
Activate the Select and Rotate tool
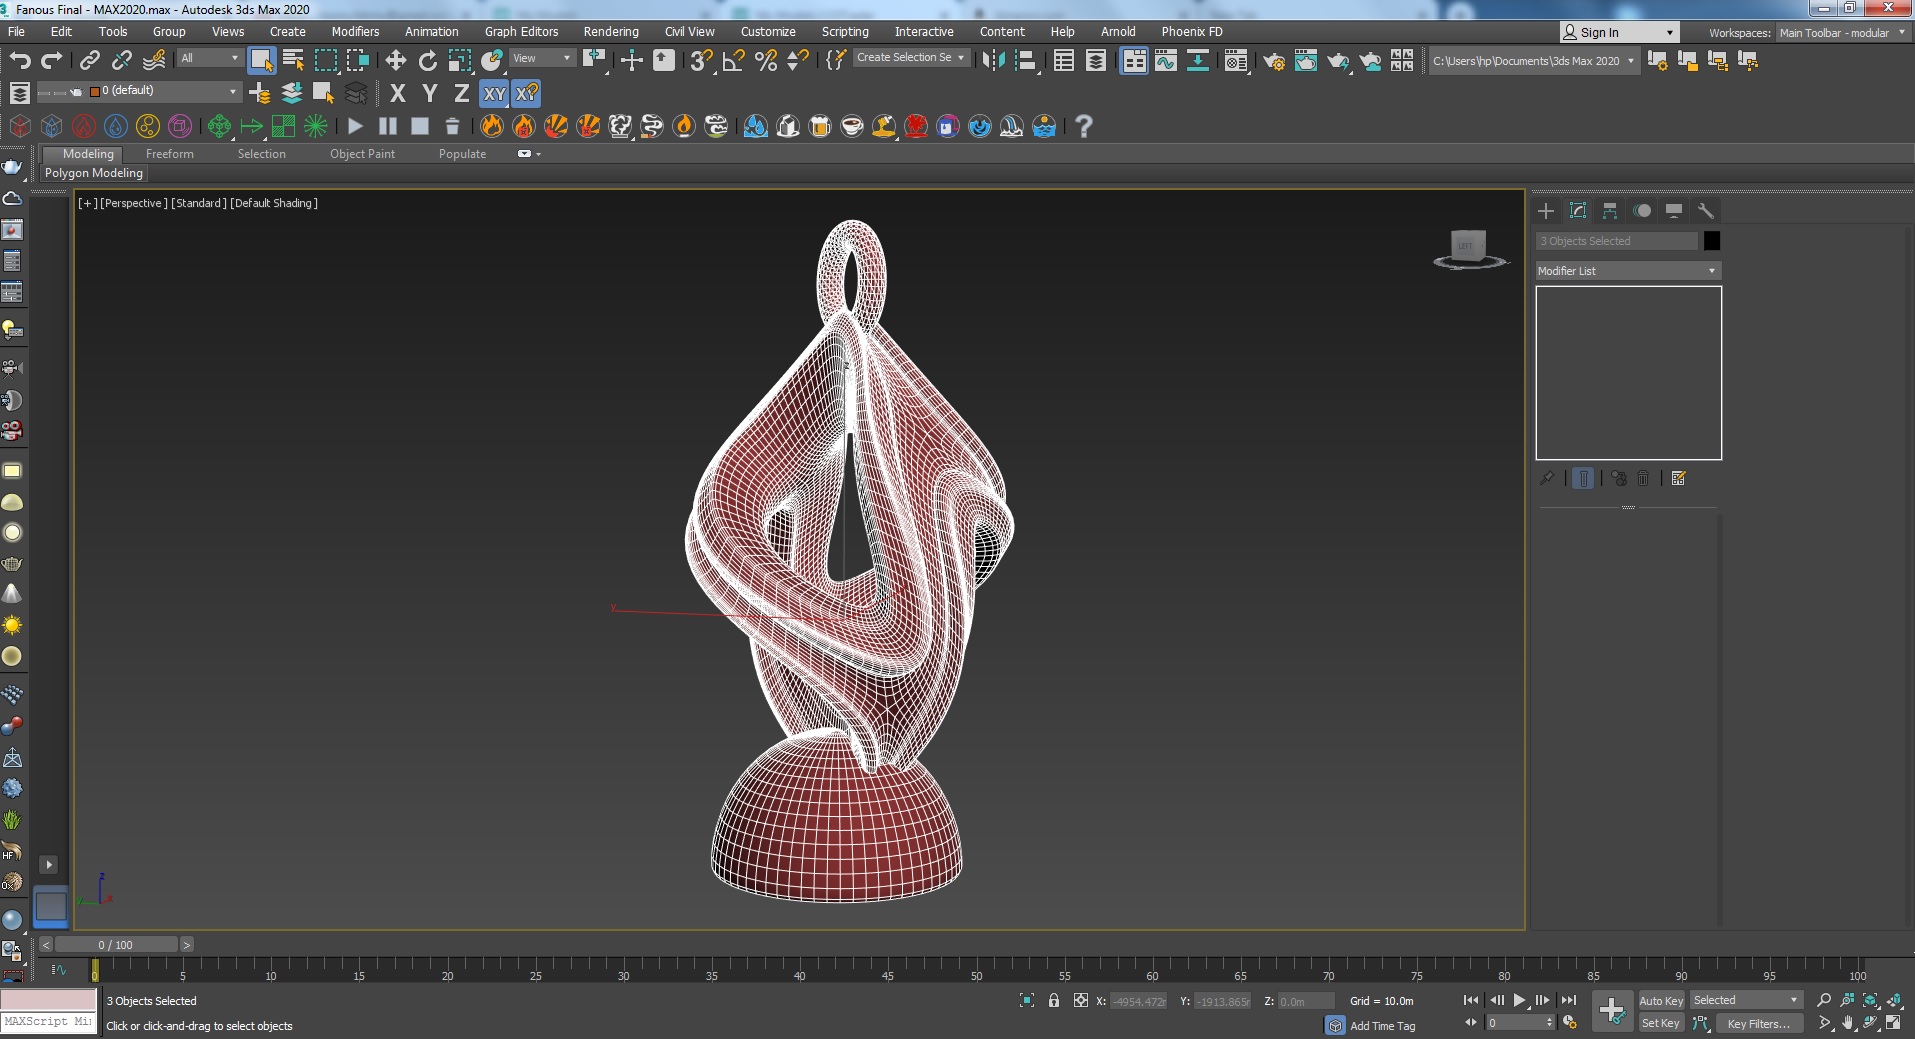click(427, 61)
